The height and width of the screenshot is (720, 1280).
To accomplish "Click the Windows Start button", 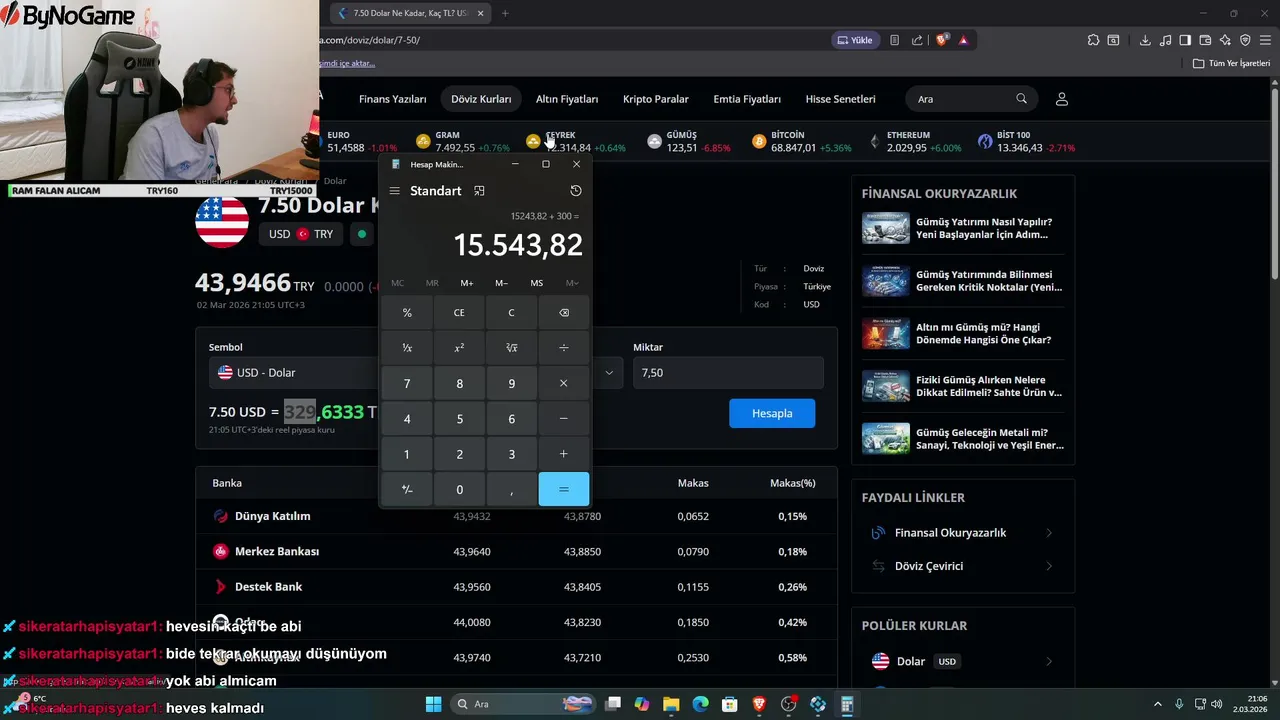I will (433, 704).
